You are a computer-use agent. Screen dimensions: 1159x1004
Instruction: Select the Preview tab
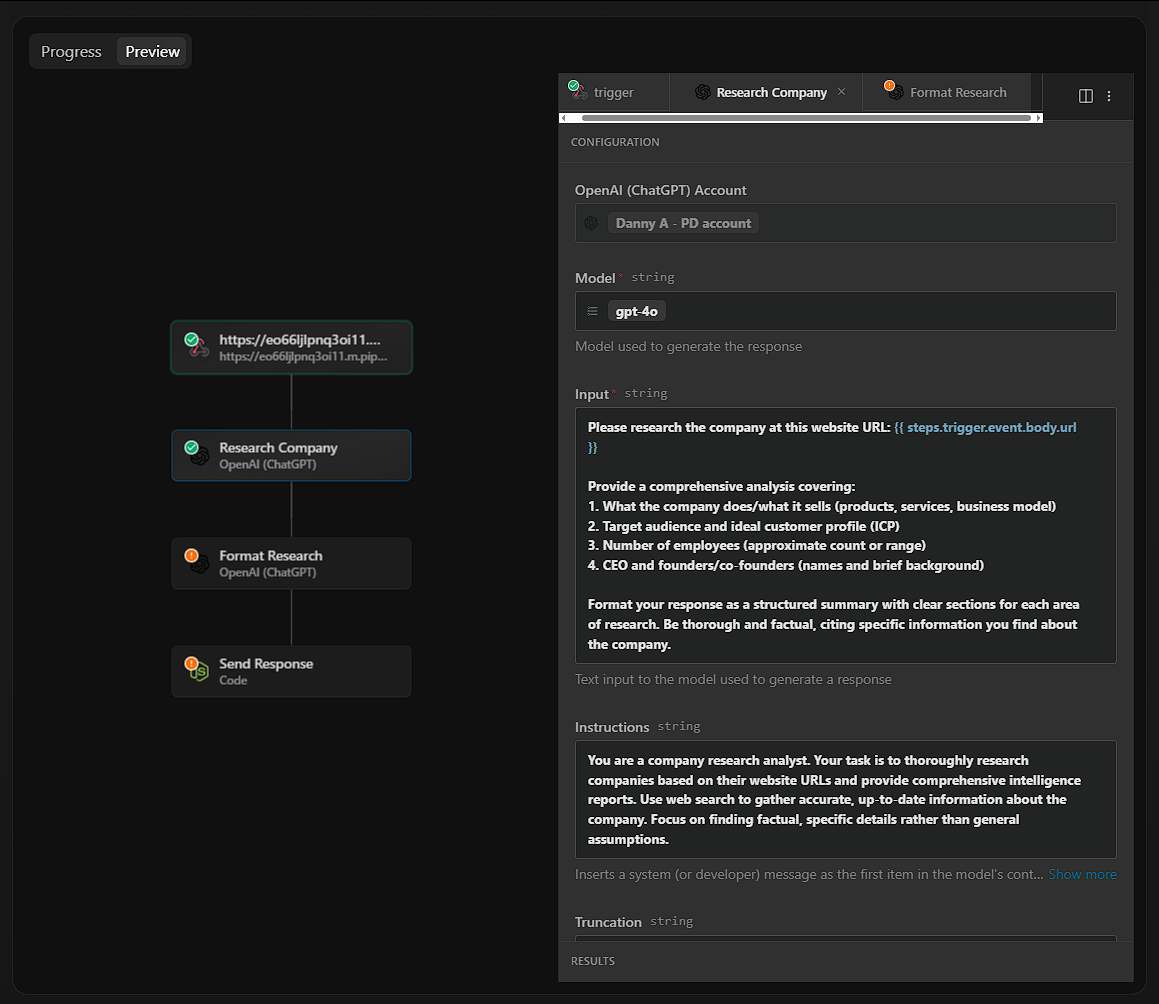[152, 52]
